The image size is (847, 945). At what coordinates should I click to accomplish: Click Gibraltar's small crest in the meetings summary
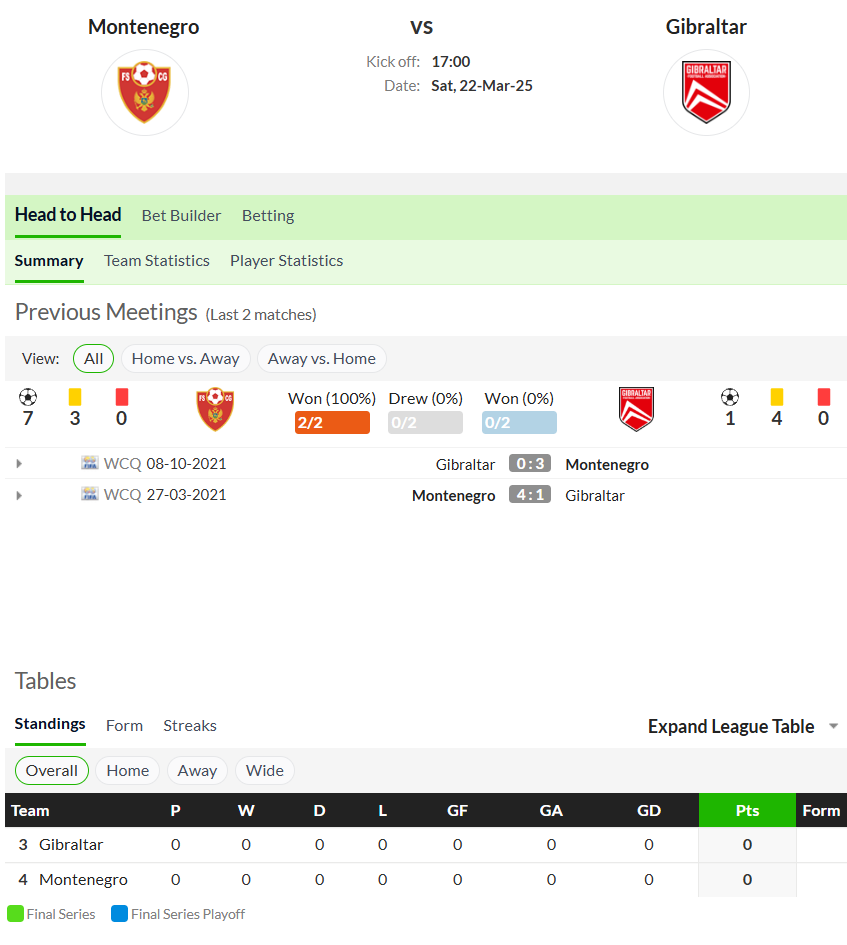coord(636,409)
